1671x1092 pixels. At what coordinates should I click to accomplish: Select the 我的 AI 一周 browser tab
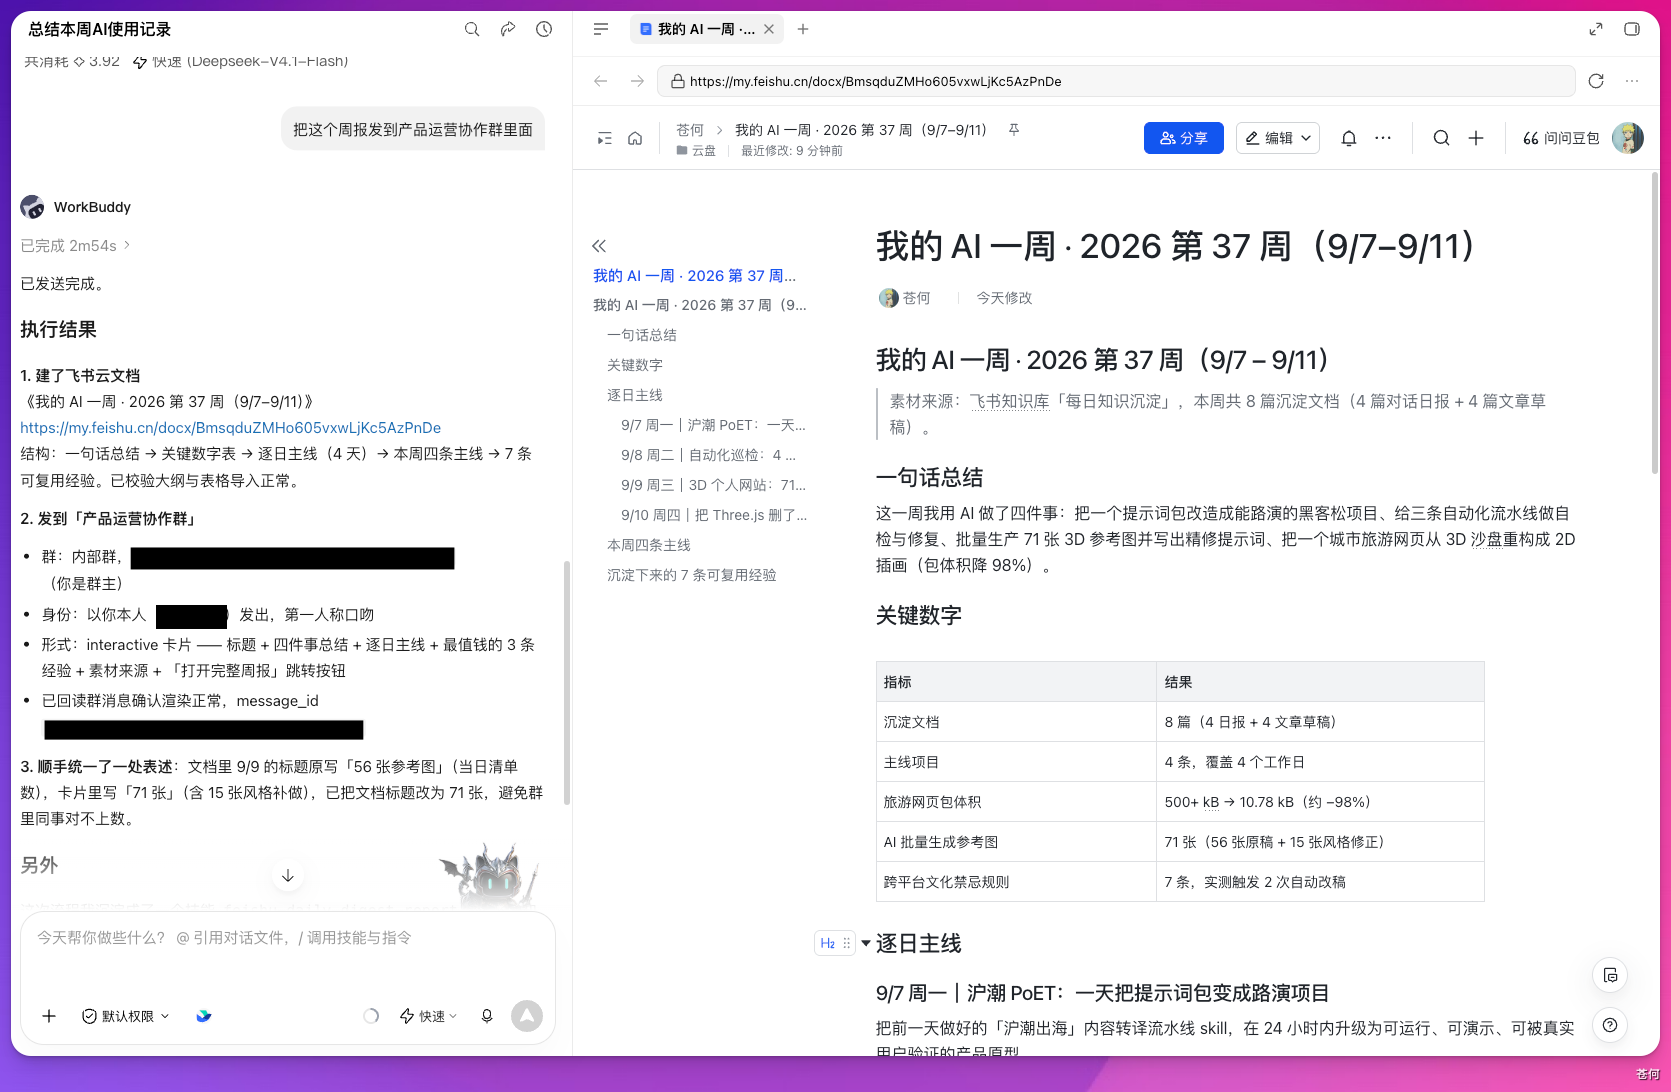point(706,29)
